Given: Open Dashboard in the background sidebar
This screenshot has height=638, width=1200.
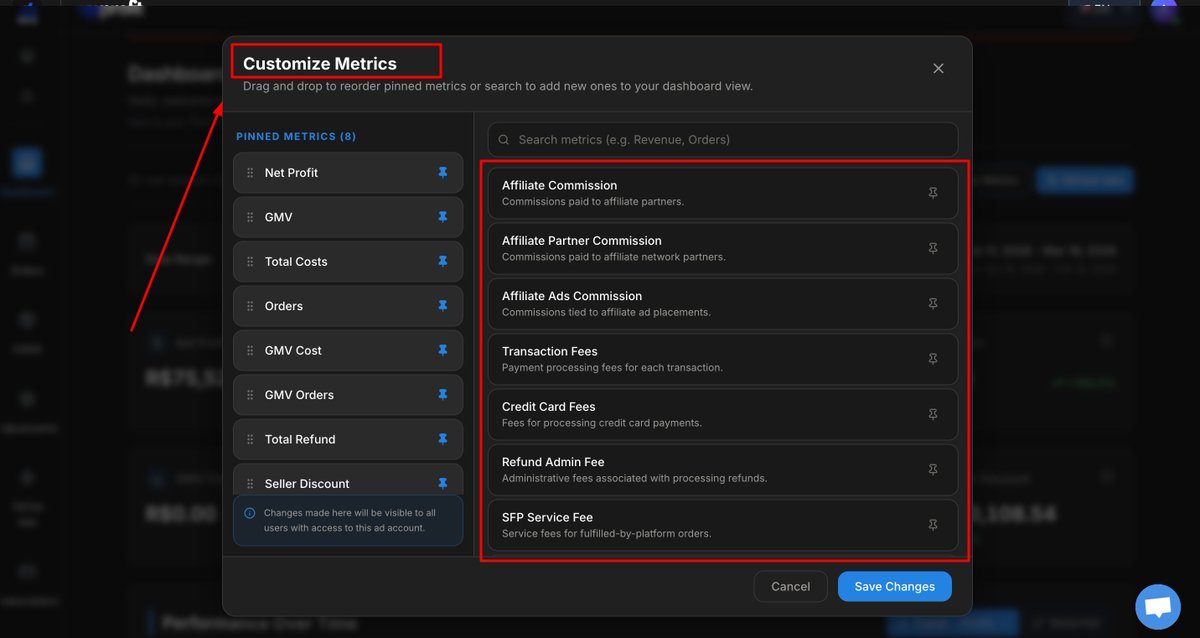Looking at the screenshot, I should (28, 170).
